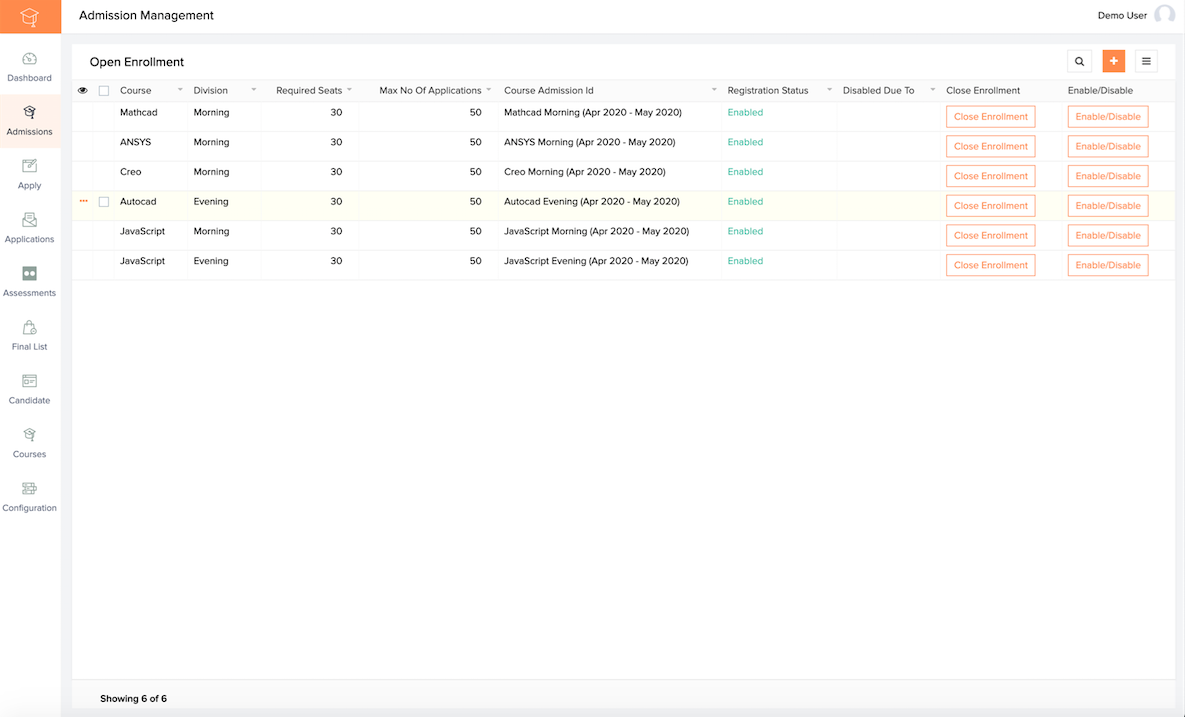The width and height of the screenshot is (1185, 717).
Task: Check the Autocad row checkbox
Action: (104, 202)
